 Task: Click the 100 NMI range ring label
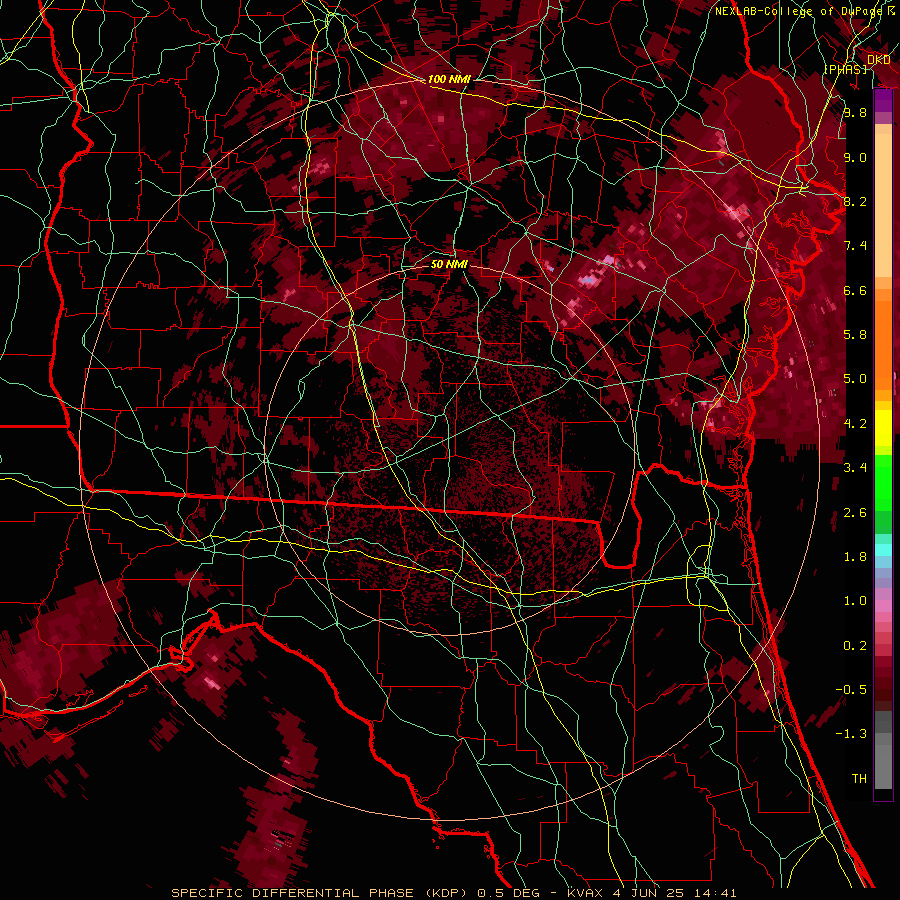[x=449, y=79]
